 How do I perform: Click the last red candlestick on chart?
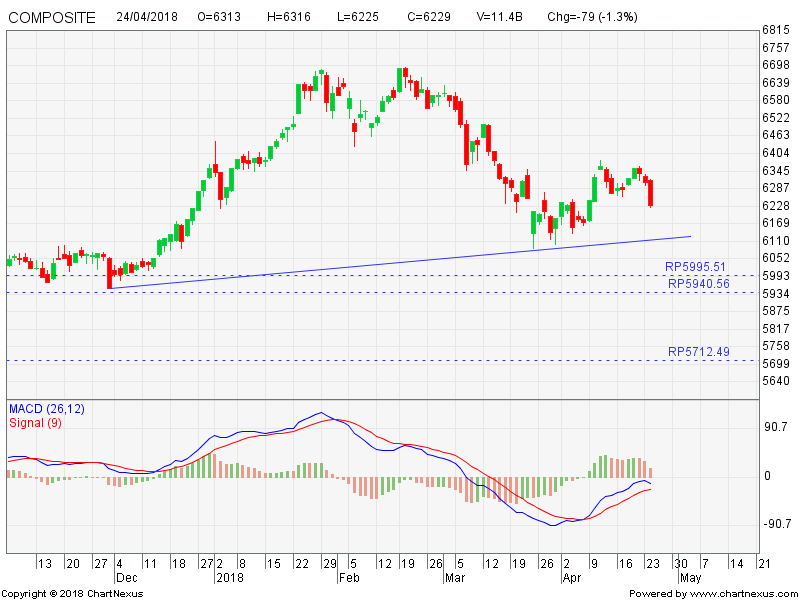(x=650, y=192)
